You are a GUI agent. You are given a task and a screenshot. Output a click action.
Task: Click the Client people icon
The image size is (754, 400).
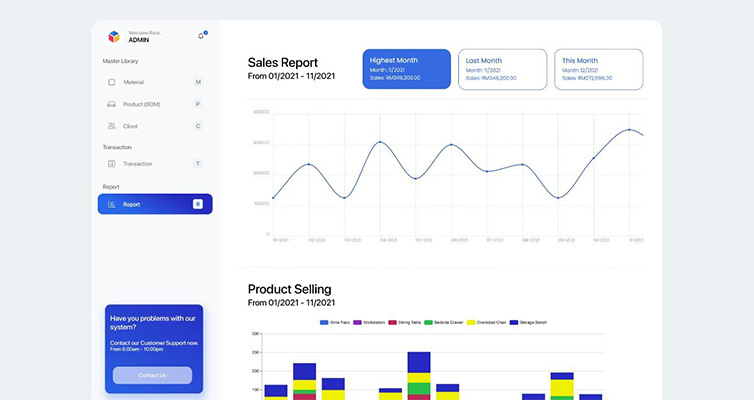point(112,126)
